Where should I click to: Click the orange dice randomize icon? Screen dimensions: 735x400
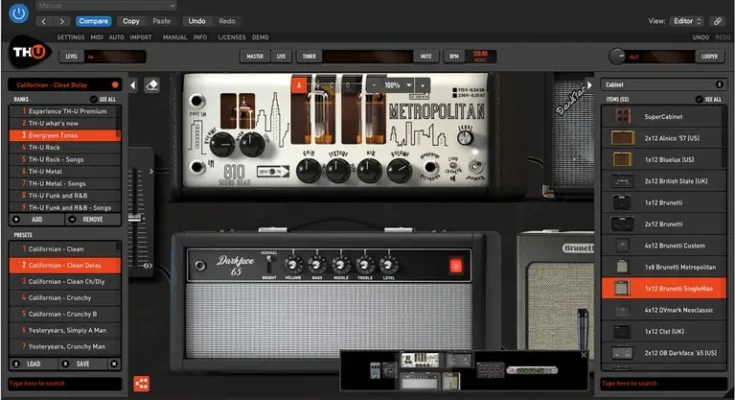[142, 383]
